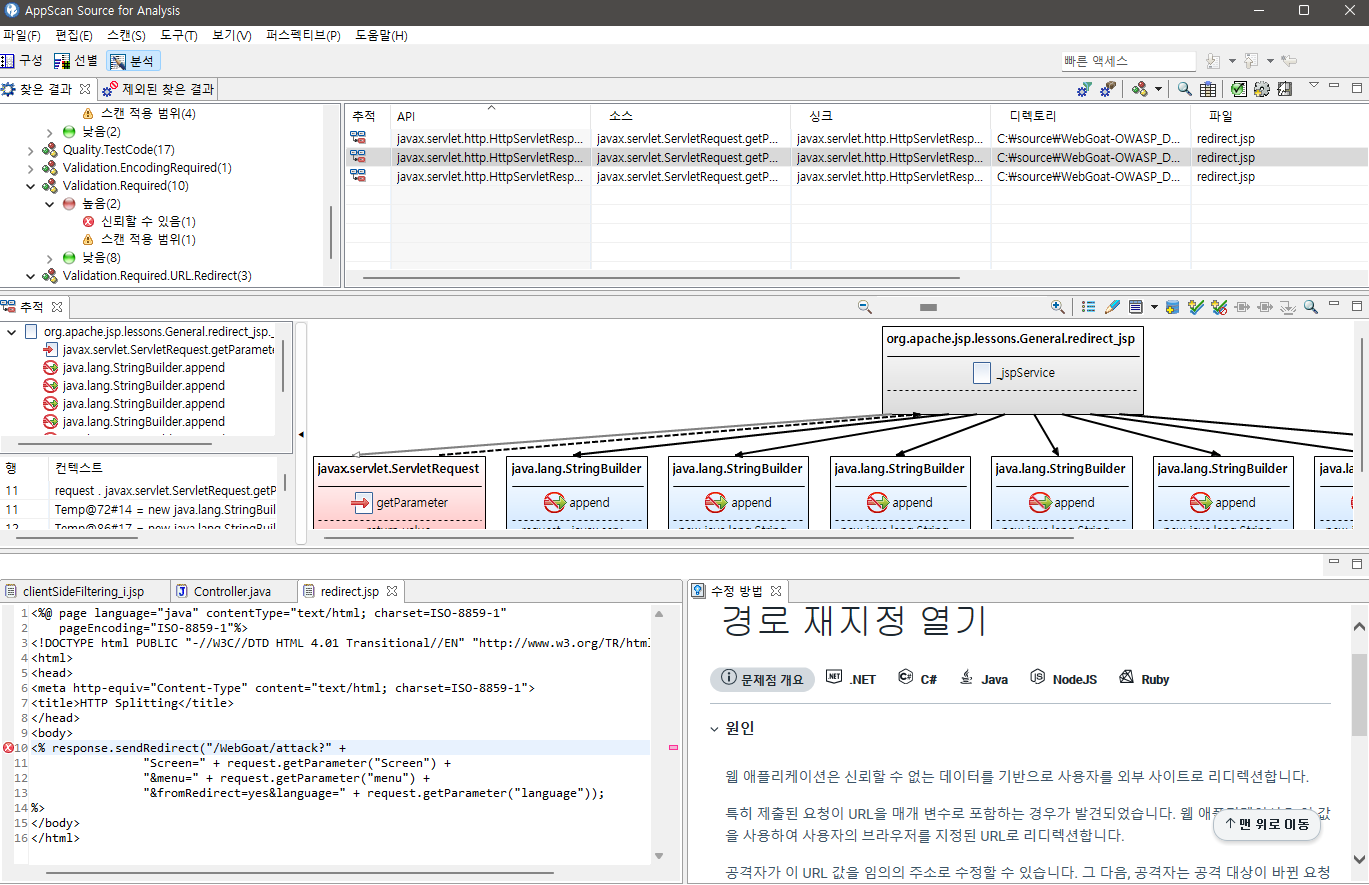Select the 문제점 개요 pill button
The width and height of the screenshot is (1369, 885).
(762, 679)
